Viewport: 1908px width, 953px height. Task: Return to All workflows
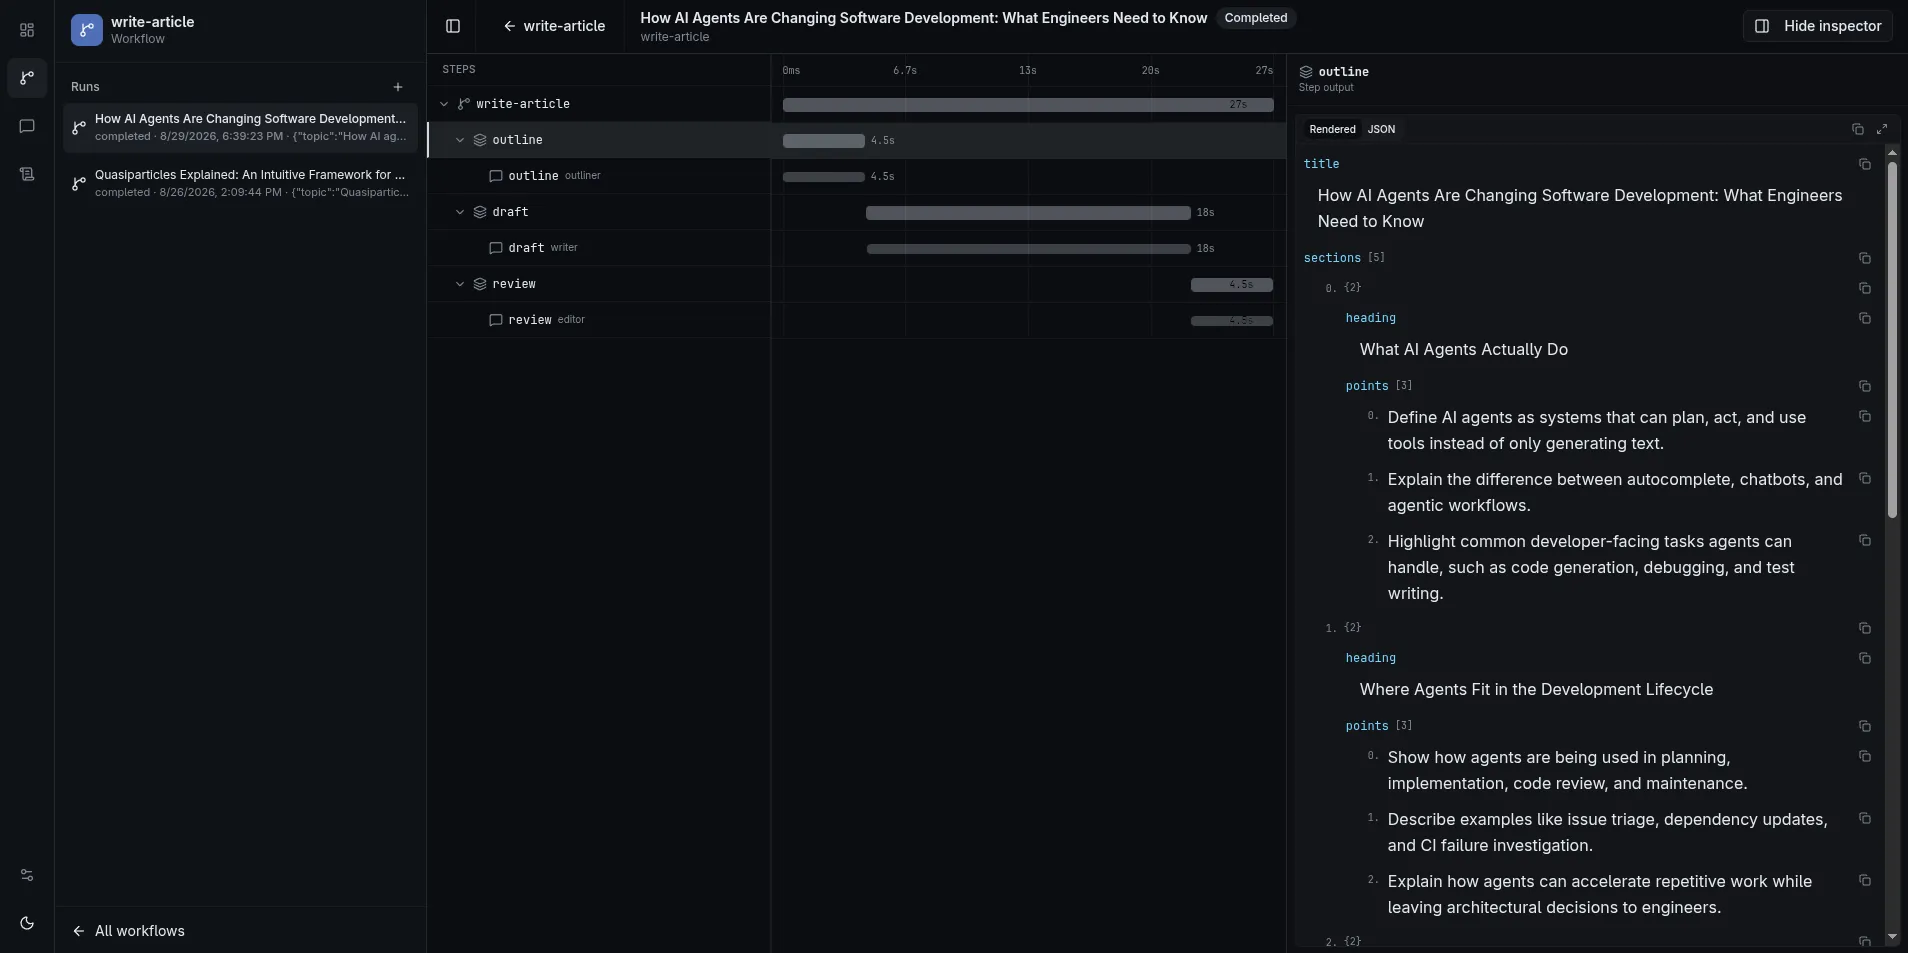point(128,931)
